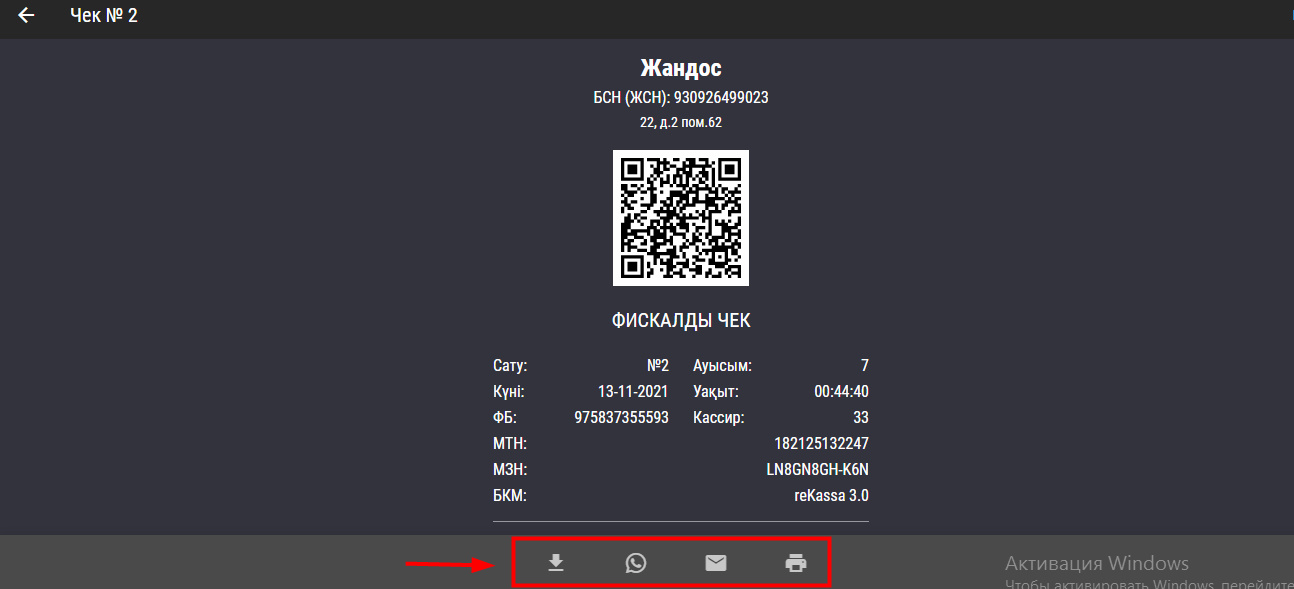Viewport: 1294px width, 589px height.
Task: Select the МЗН value LN8GN8GH-K6N
Action: (x=817, y=470)
